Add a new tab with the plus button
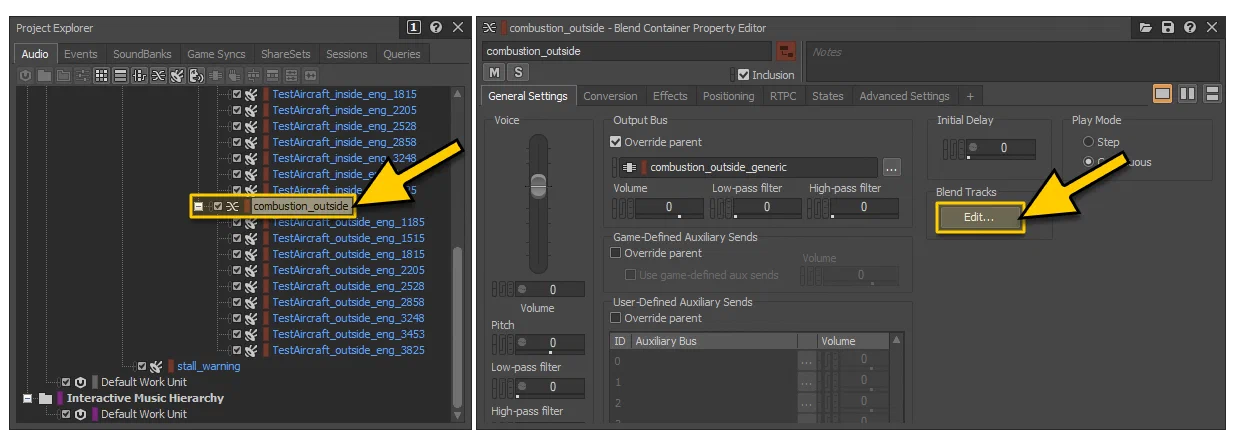Viewport: 1236px width, 446px height. click(969, 96)
